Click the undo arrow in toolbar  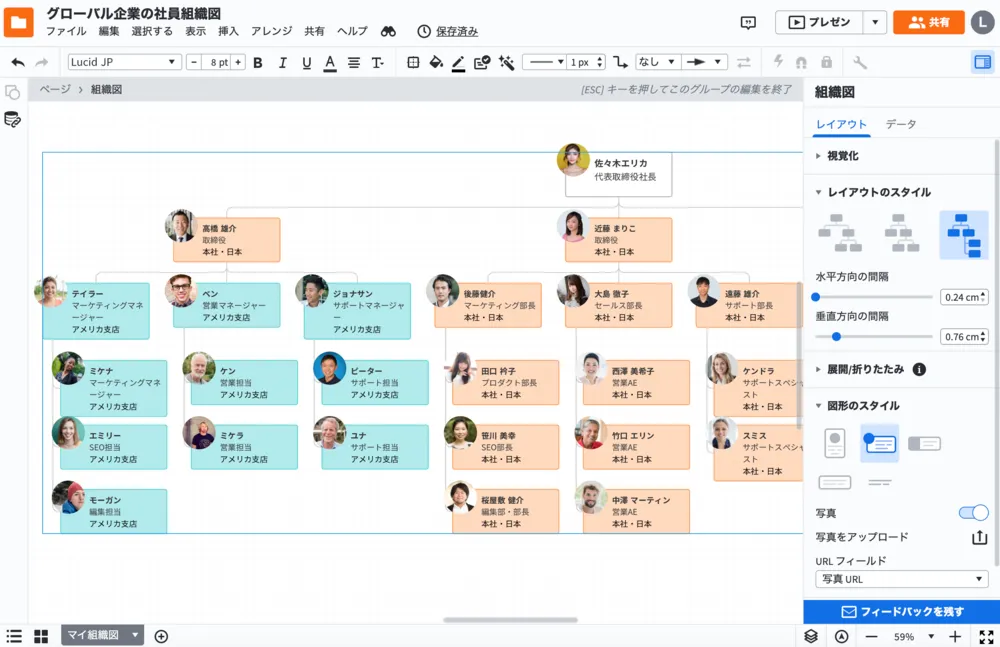click(18, 62)
